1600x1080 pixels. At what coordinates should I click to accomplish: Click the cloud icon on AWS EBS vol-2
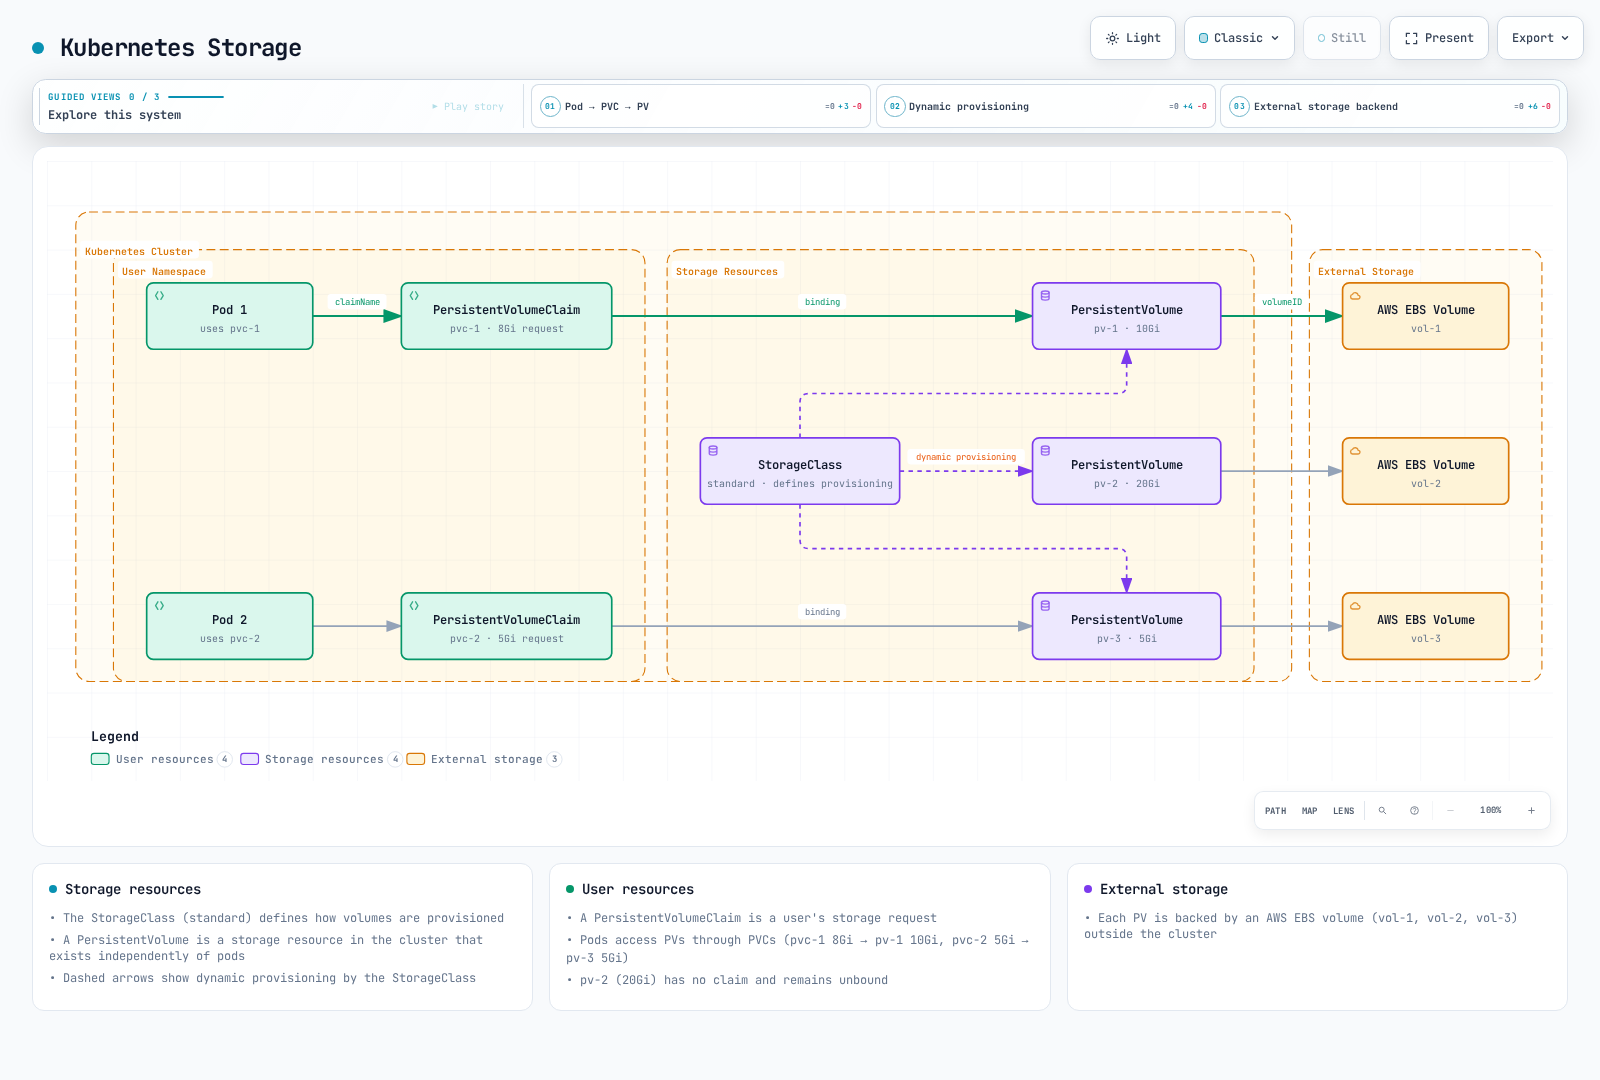(1355, 451)
